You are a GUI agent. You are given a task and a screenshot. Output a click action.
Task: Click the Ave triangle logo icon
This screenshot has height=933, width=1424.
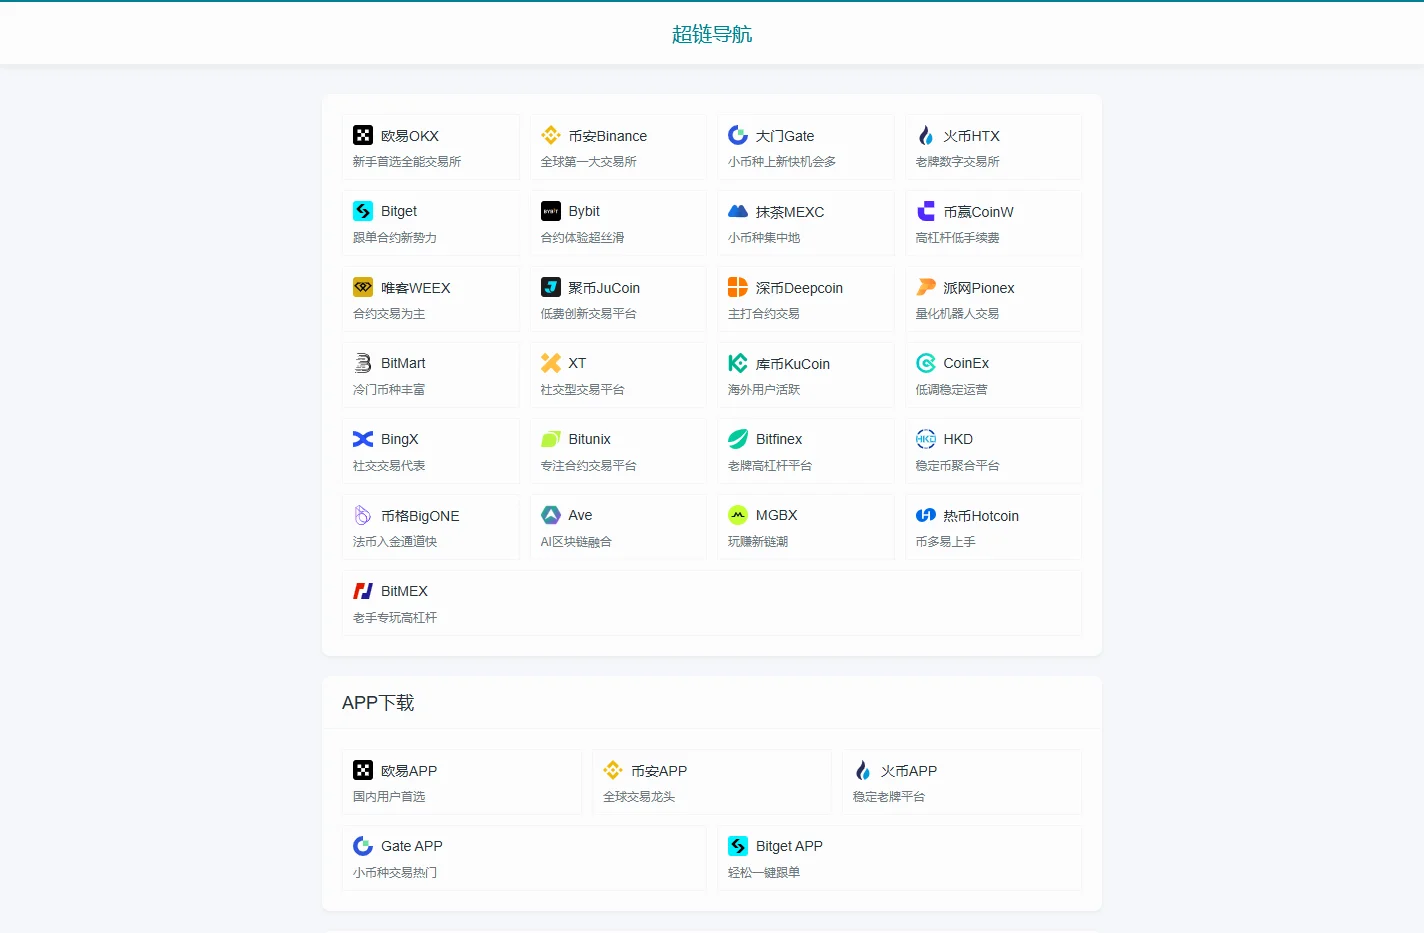(x=551, y=515)
